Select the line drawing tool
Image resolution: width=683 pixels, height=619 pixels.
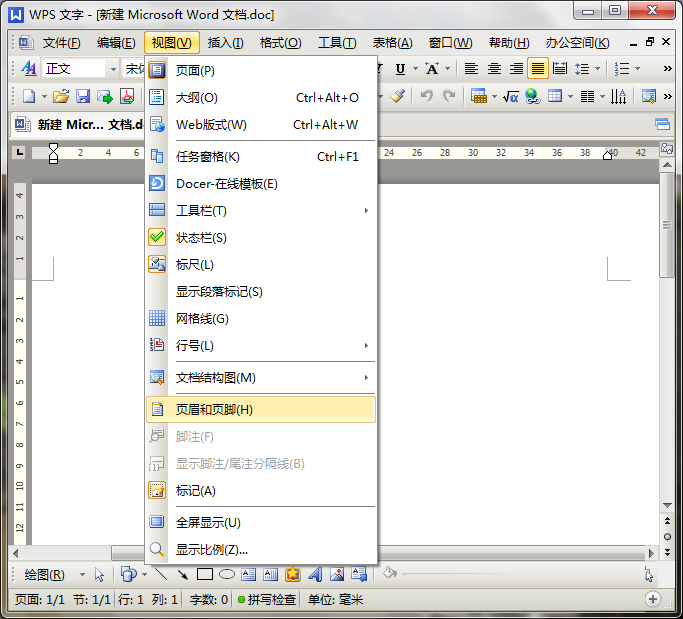point(161,574)
